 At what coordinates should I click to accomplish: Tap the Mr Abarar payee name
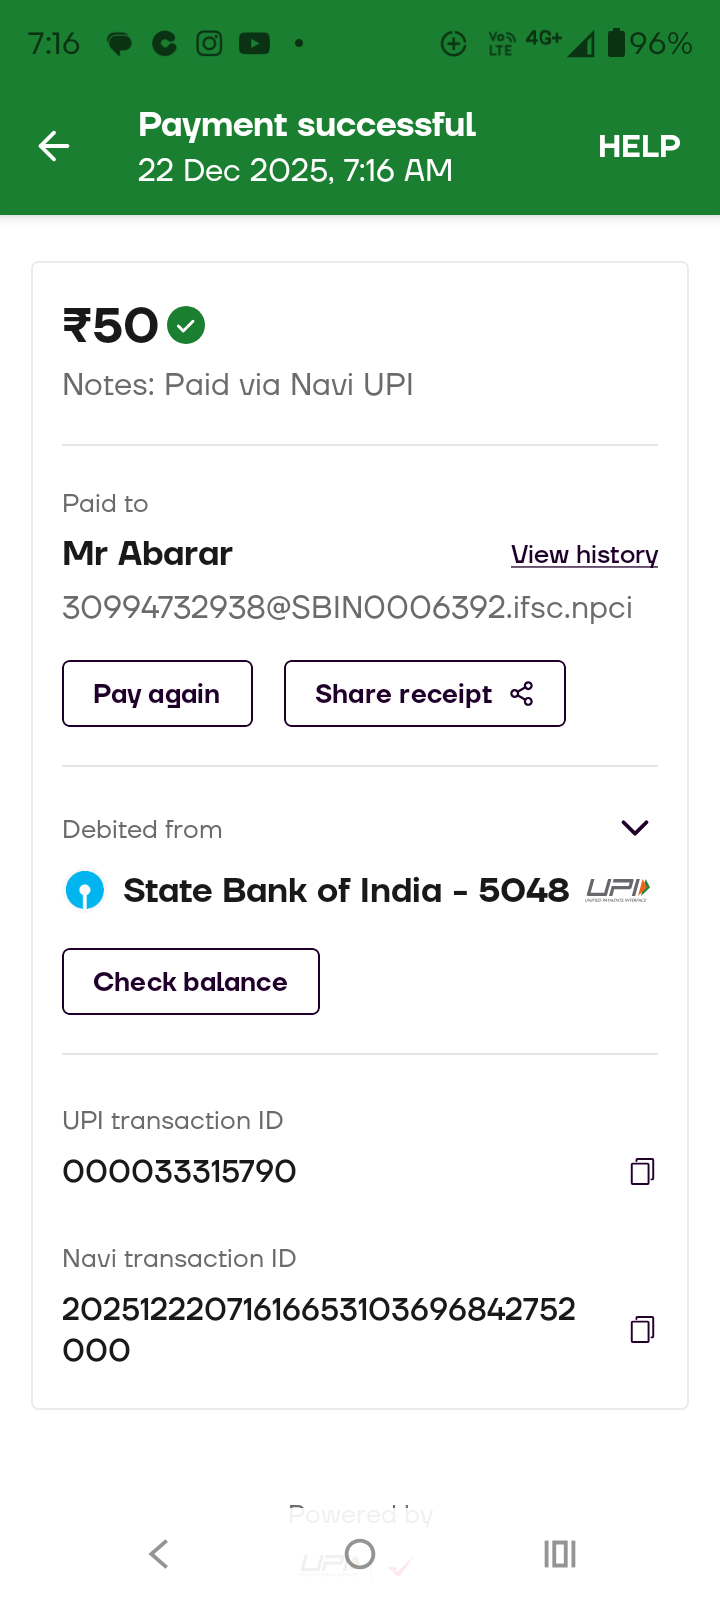click(x=147, y=554)
